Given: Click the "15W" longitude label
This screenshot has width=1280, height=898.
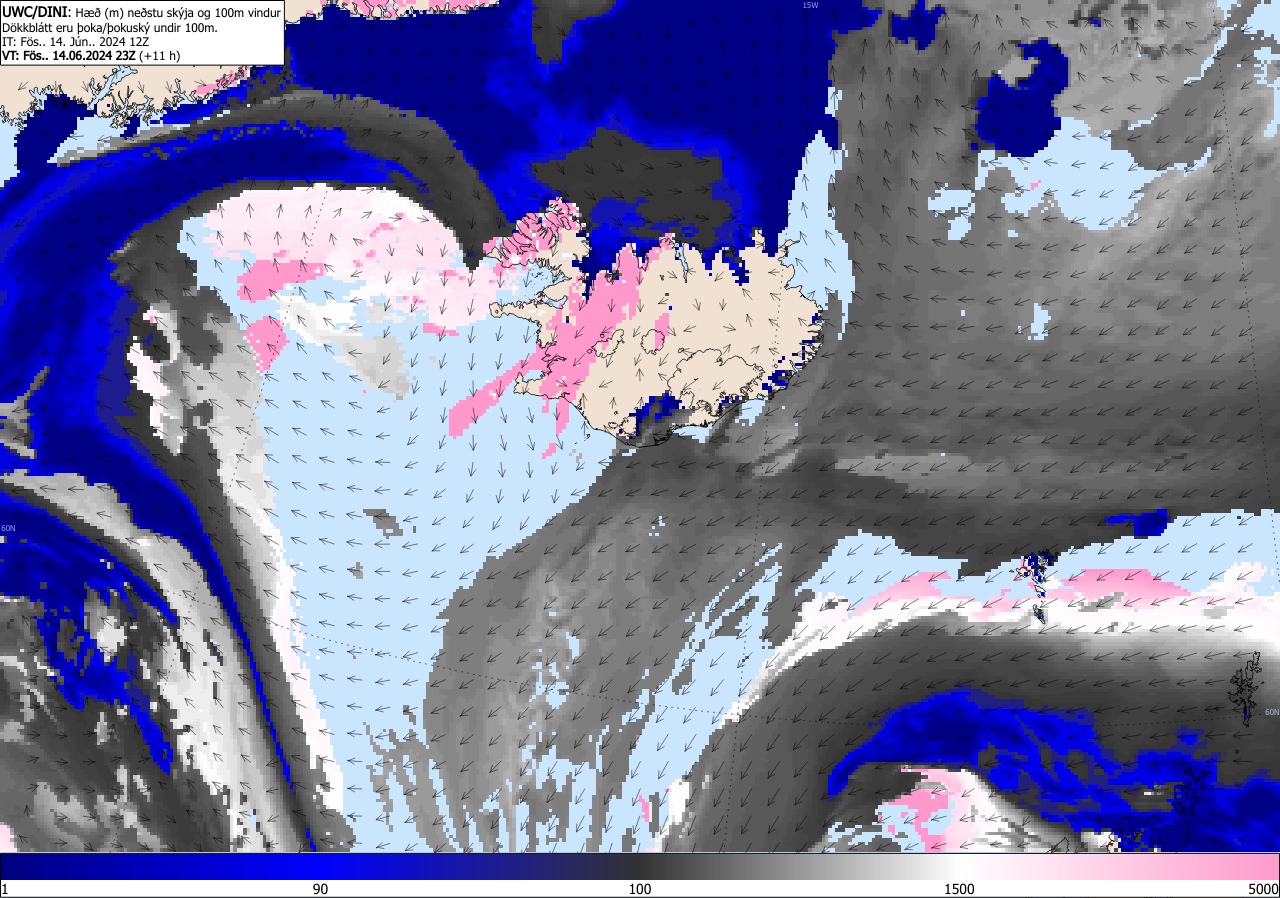Looking at the screenshot, I should click(x=810, y=5).
